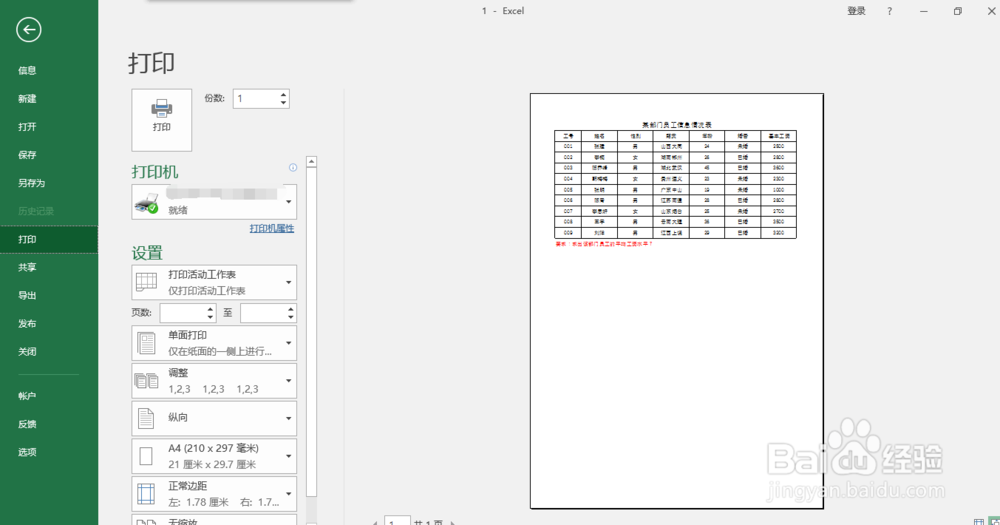Open 帐户 (Account) in the sidebar

click(49, 396)
